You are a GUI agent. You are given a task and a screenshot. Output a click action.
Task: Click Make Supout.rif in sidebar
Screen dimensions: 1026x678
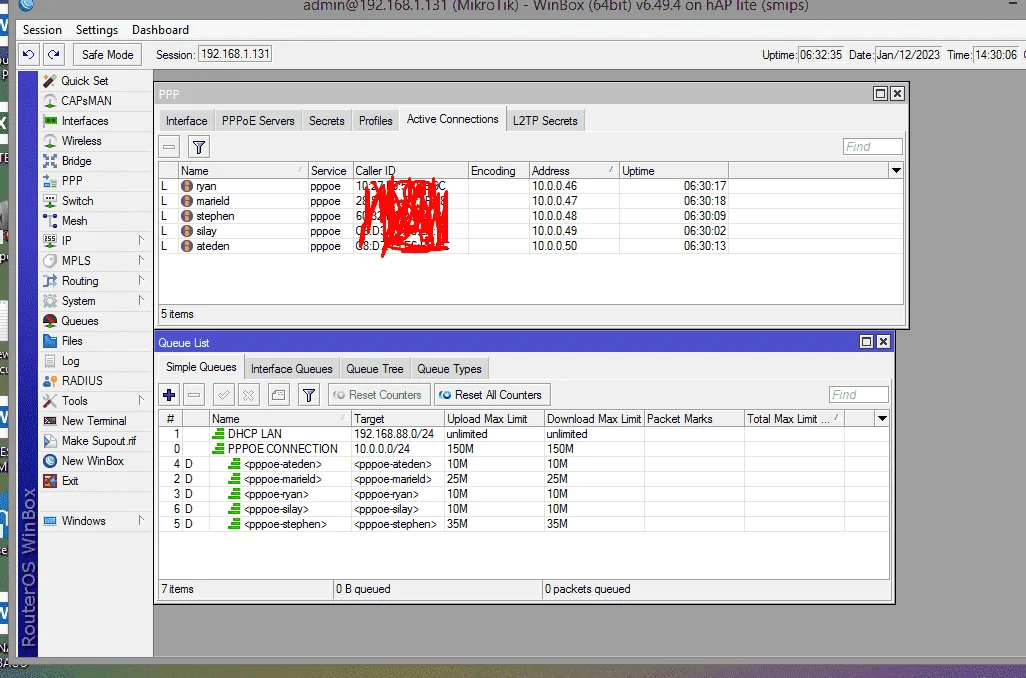98,441
